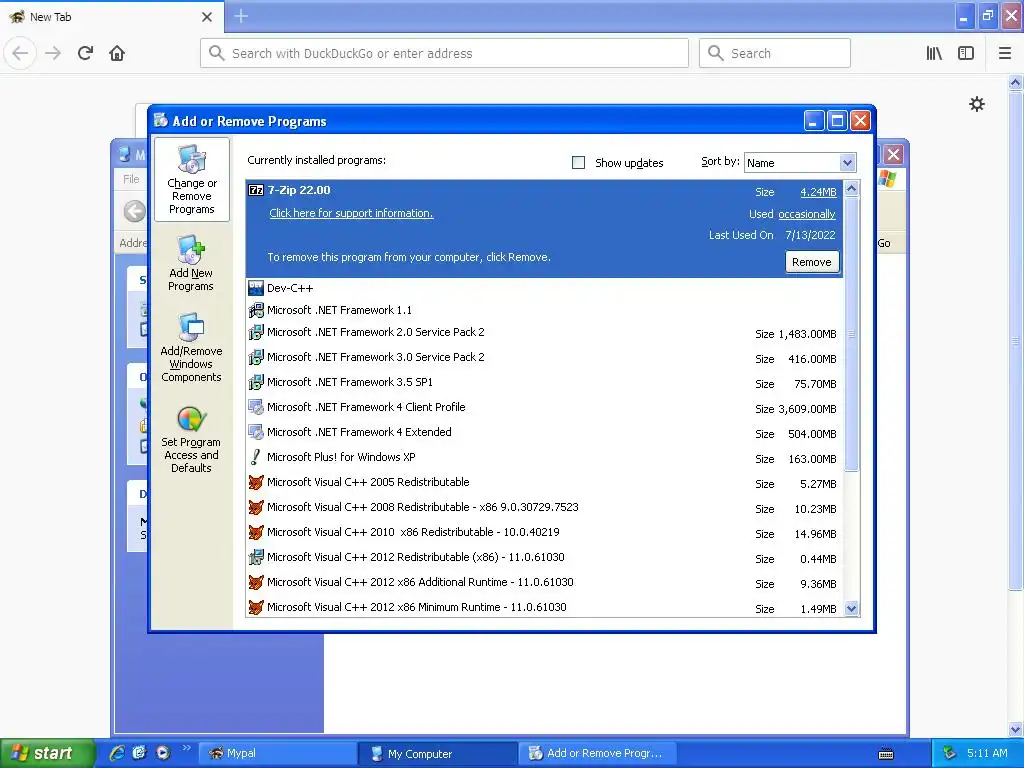Click the Microsoft Plus! for Windows XP icon
The image size is (1024, 768).
coord(256,457)
